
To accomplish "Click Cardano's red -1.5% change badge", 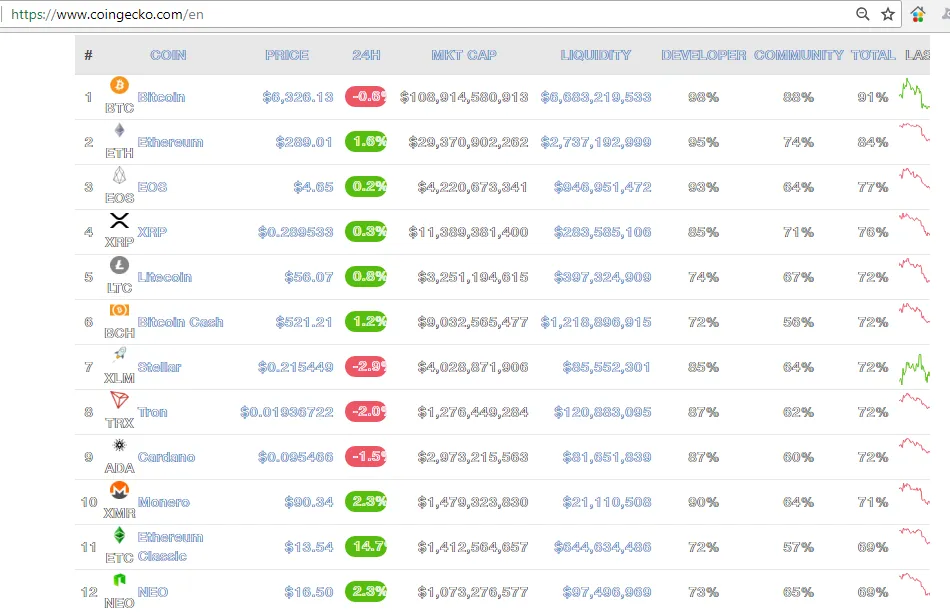I will [366, 456].
